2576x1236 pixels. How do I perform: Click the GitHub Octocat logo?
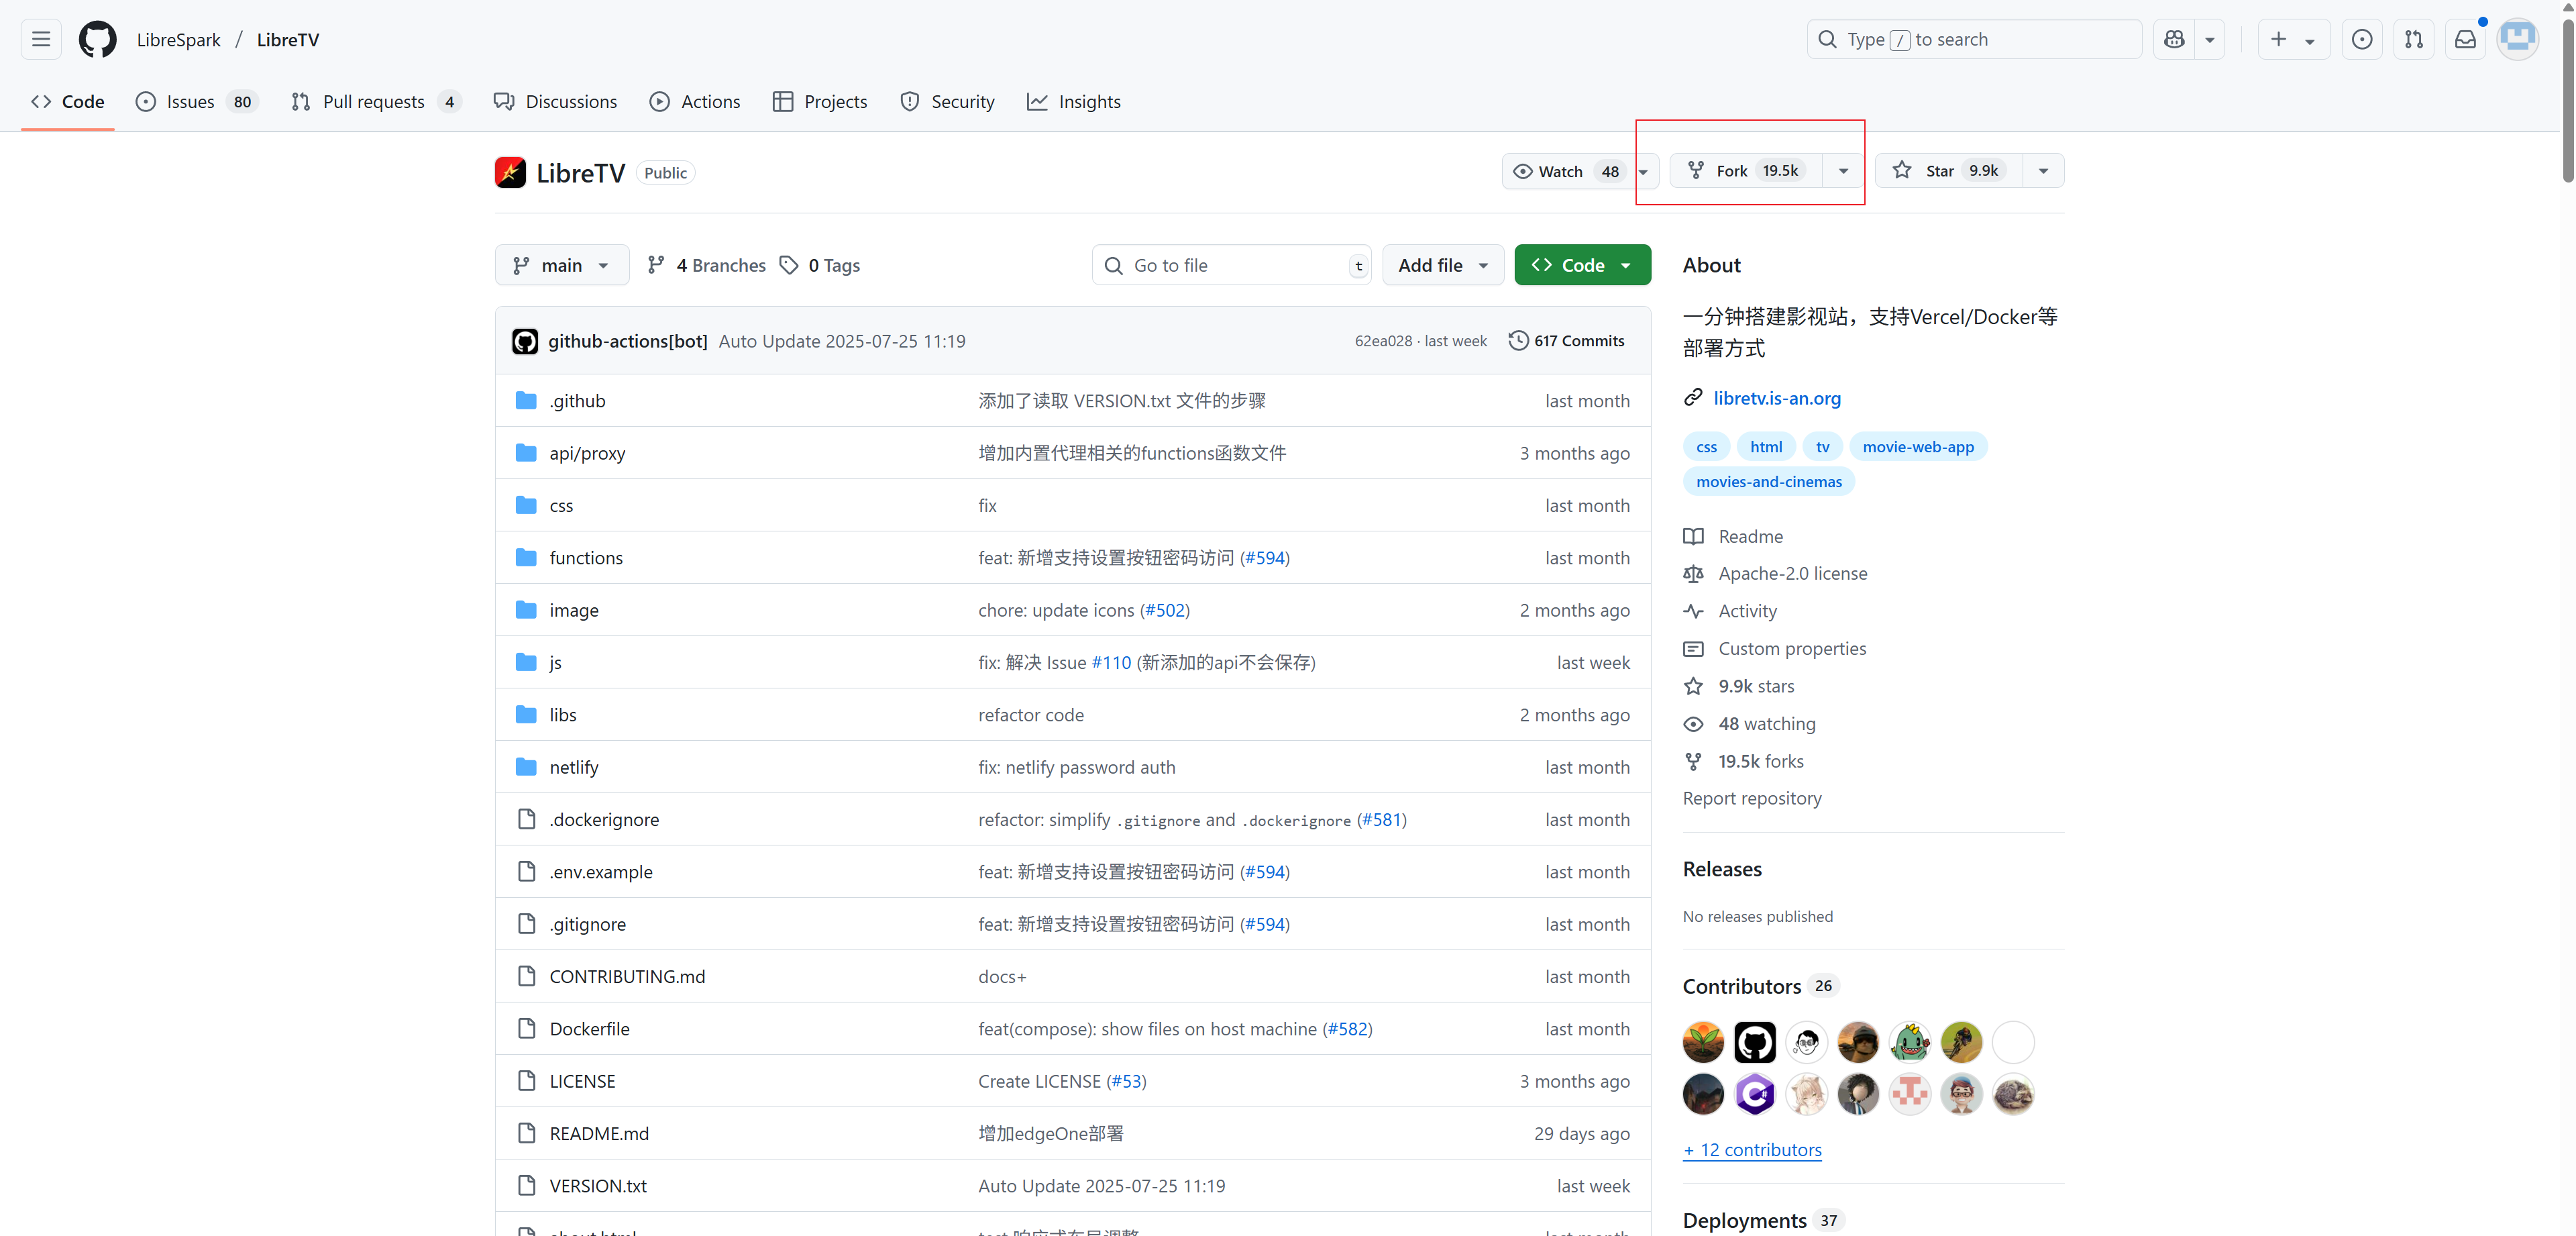click(97, 39)
